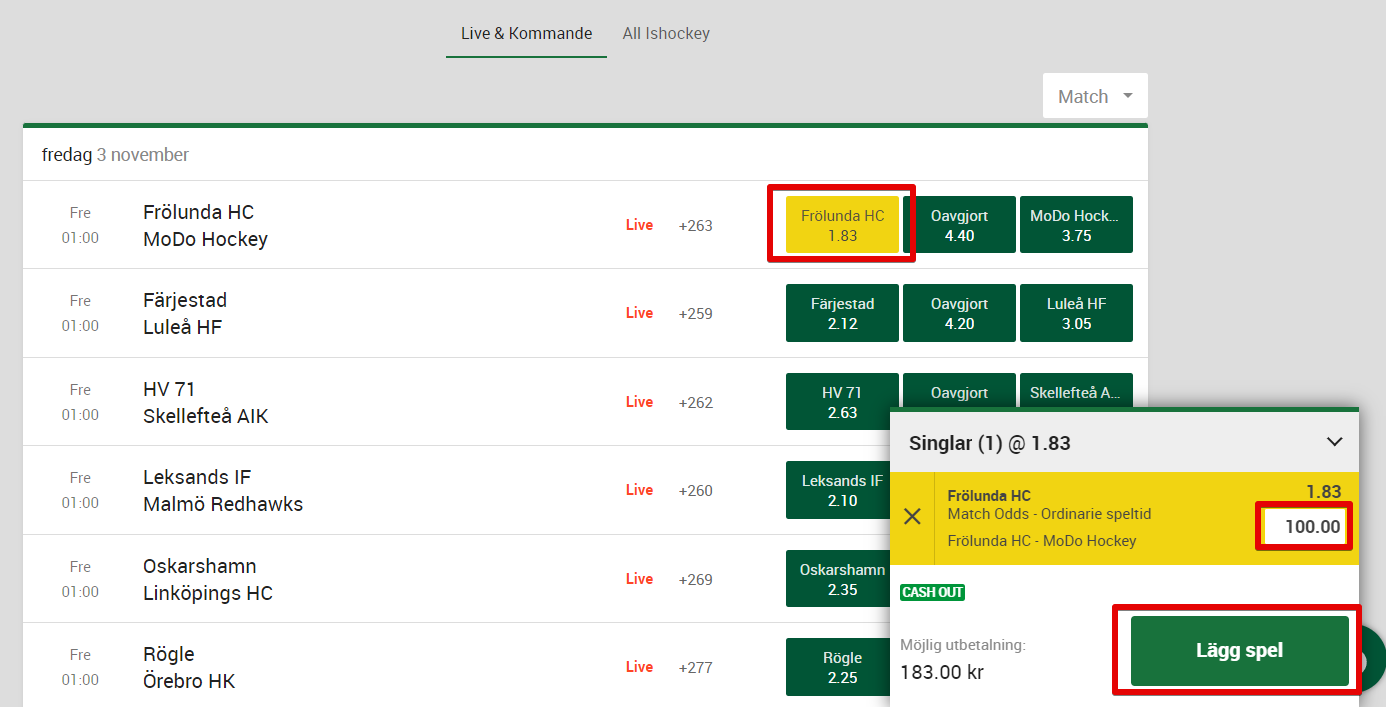1386x707 pixels.
Task: Open the HV 71 vs Skellefteå AIK match
Action: pos(206,402)
